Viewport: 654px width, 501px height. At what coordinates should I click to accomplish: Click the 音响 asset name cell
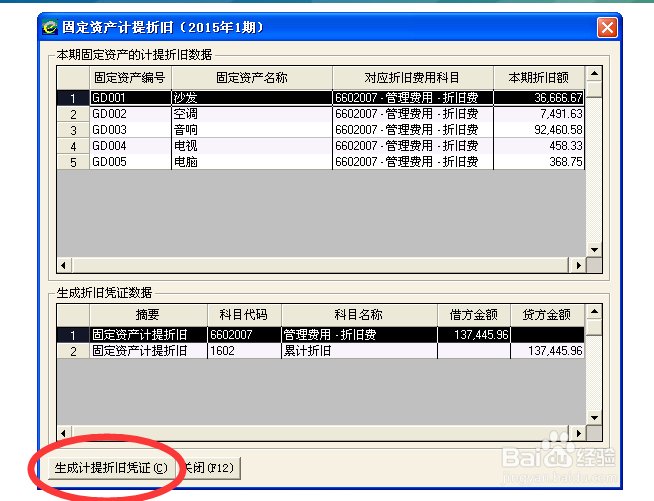click(x=252, y=130)
